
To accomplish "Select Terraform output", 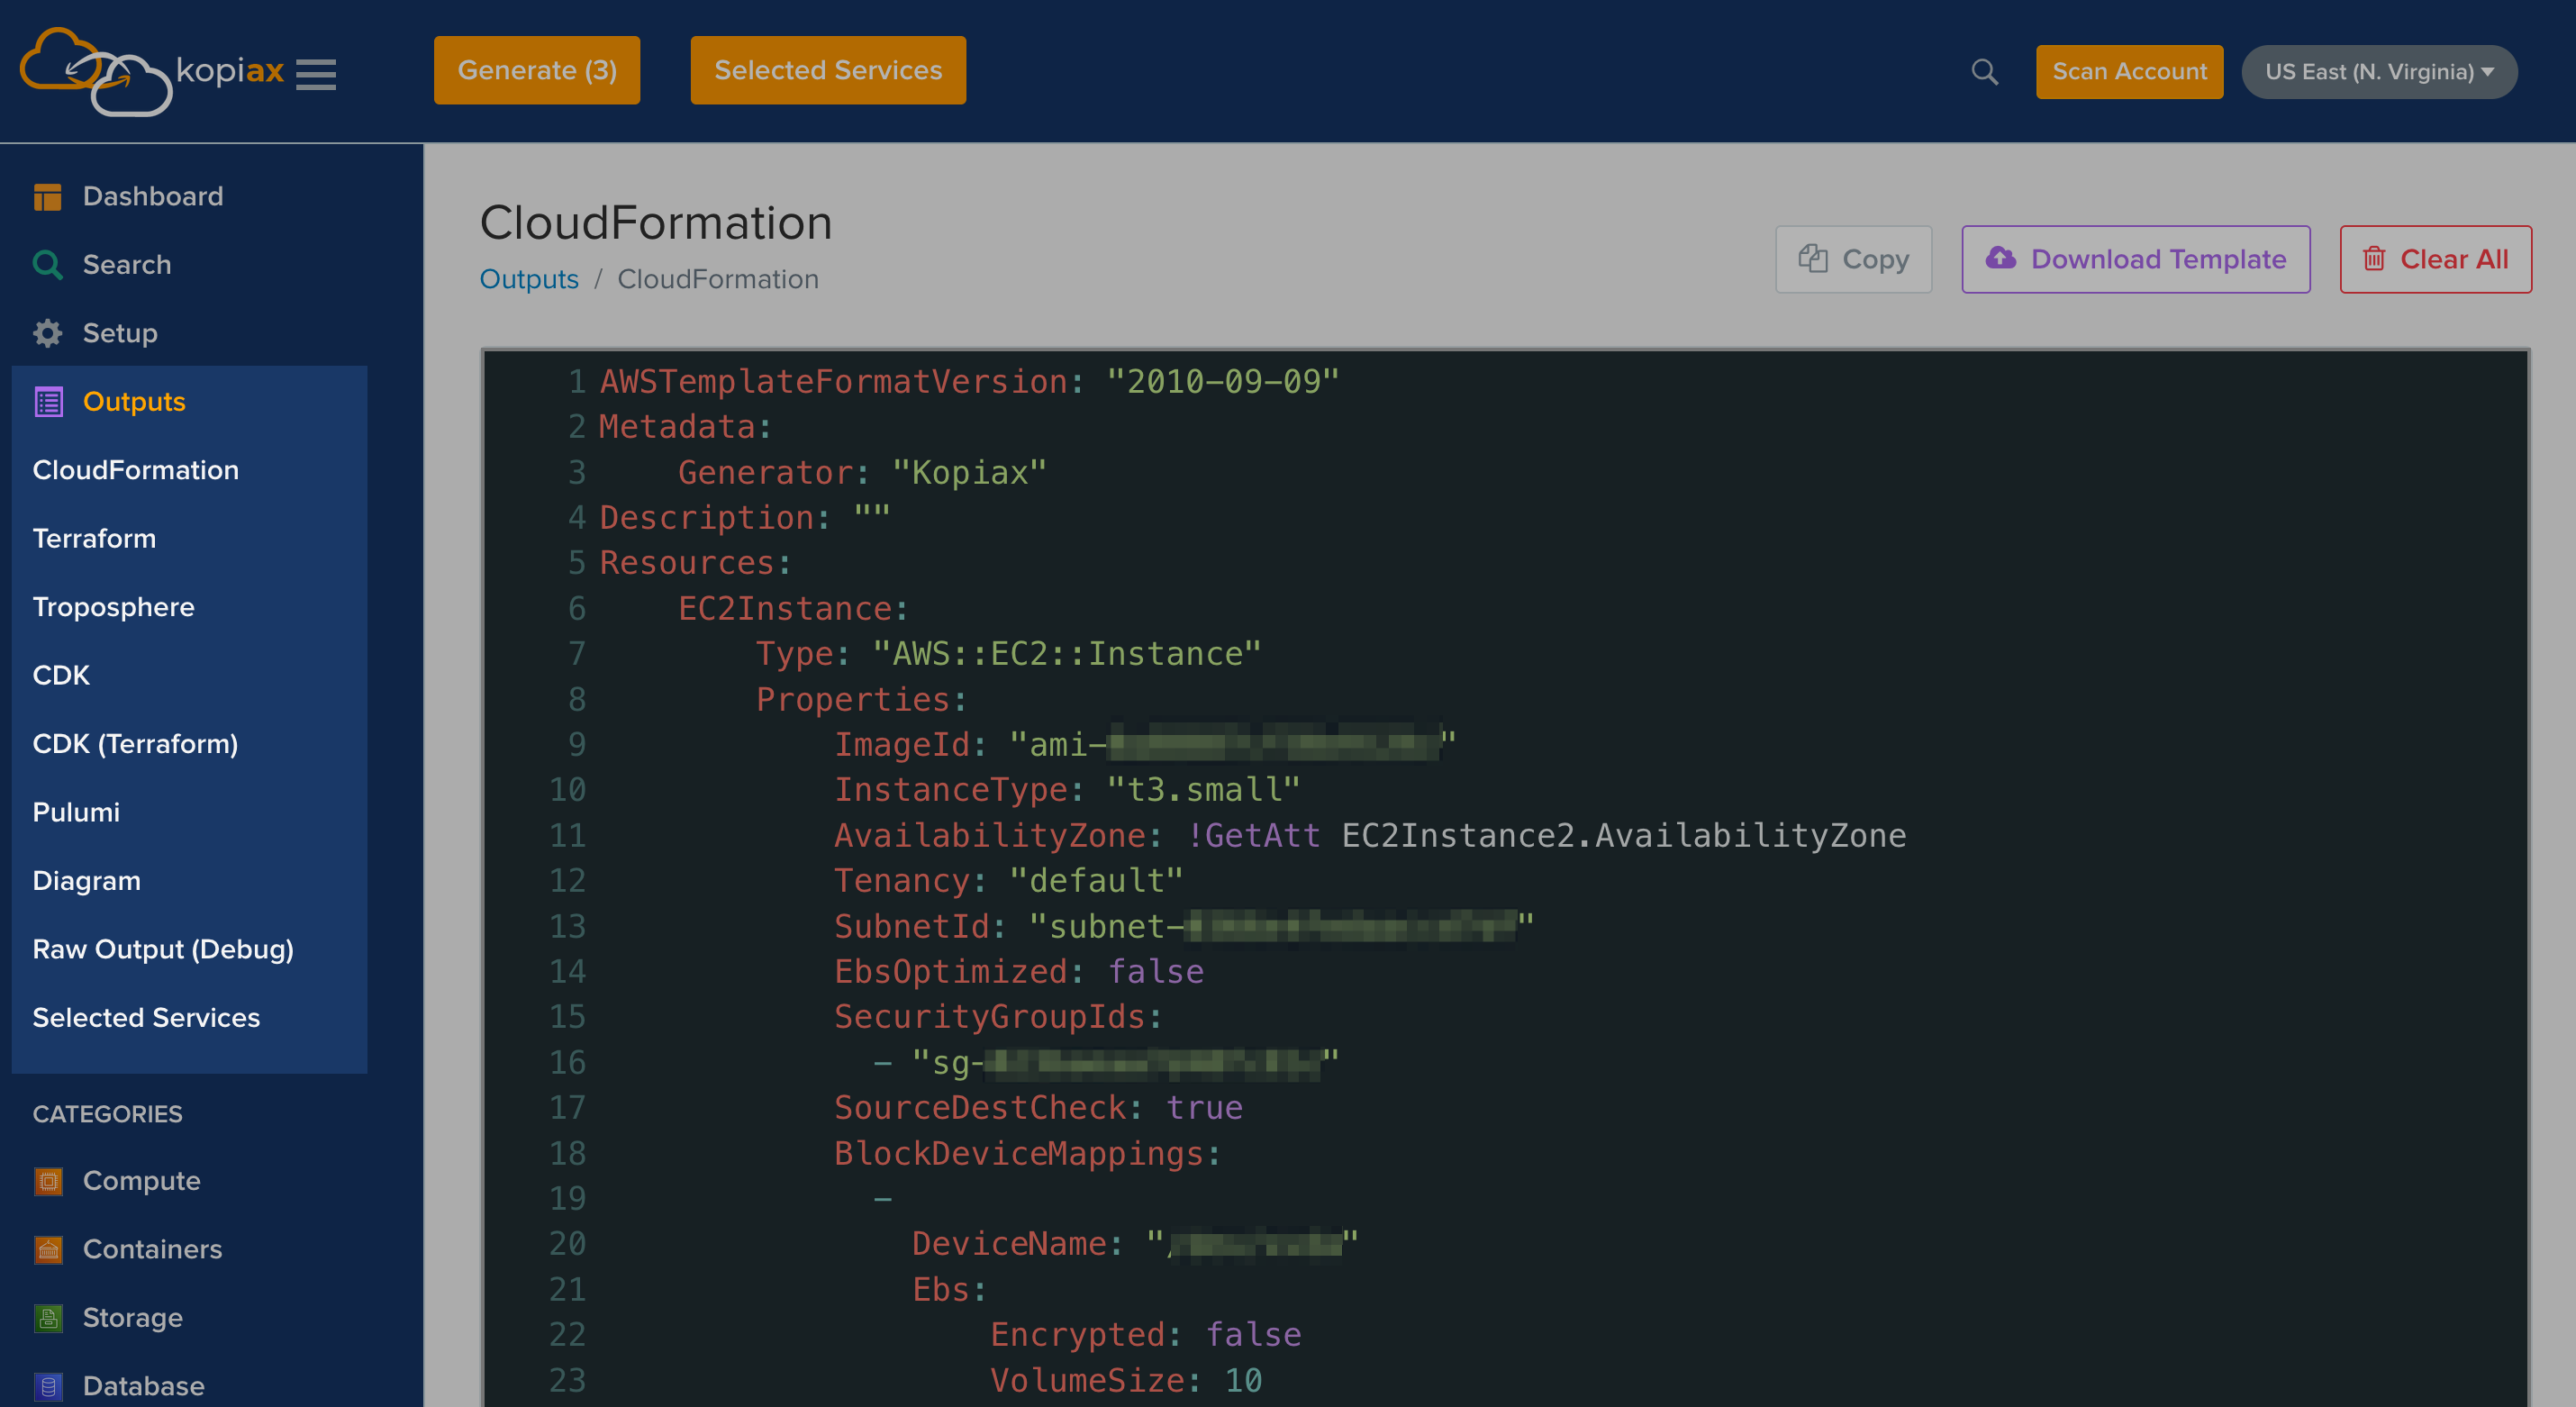I will [94, 539].
